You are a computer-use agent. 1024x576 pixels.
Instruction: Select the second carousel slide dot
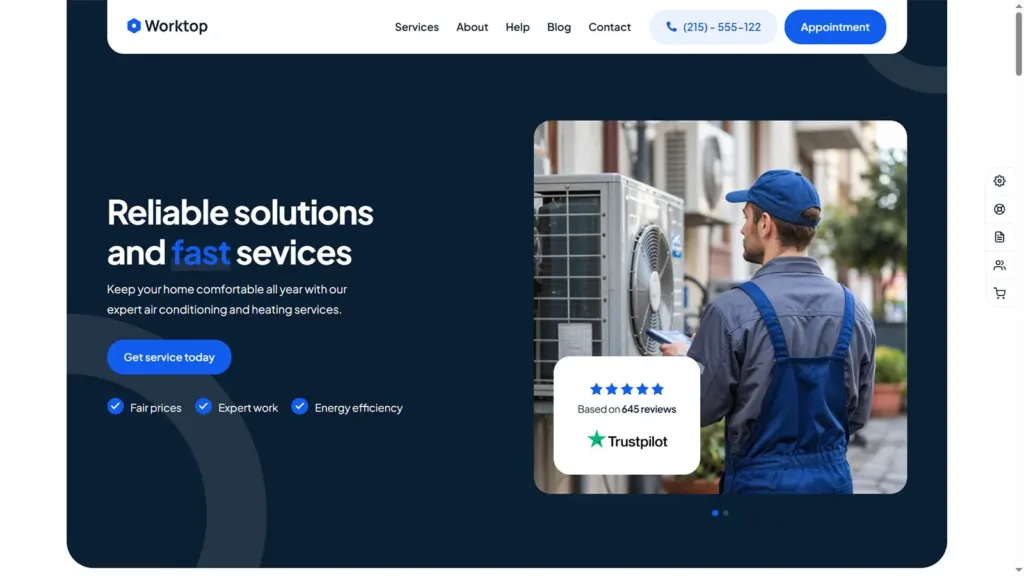726,513
